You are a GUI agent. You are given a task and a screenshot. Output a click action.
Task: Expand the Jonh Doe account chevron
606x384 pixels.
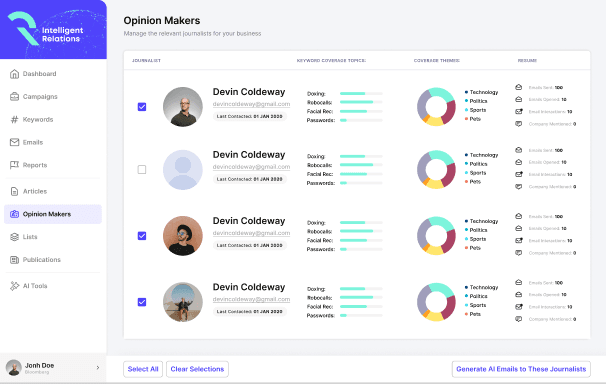98,368
